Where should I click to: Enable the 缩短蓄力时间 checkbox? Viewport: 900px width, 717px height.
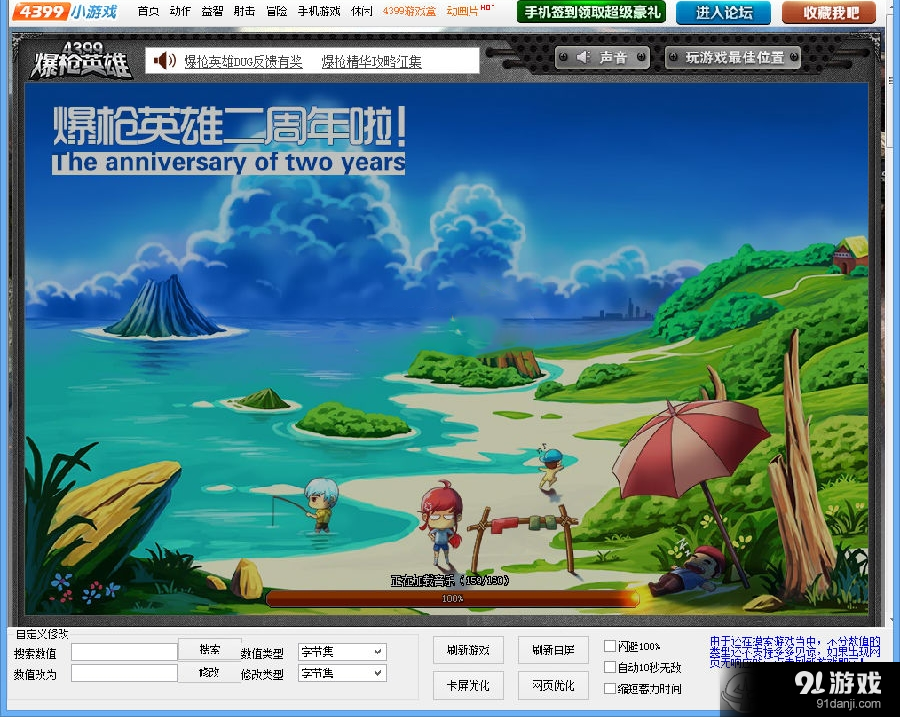tap(610, 688)
